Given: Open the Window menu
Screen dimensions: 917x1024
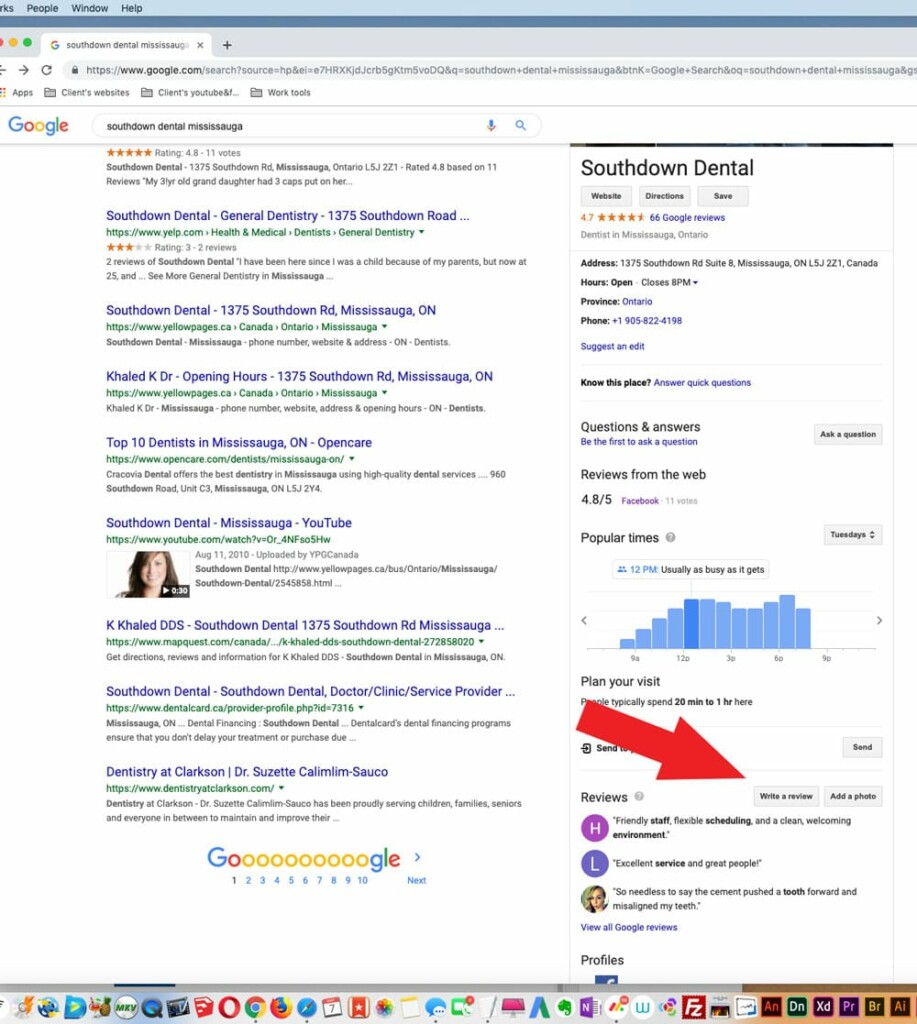Looking at the screenshot, I should (89, 8).
